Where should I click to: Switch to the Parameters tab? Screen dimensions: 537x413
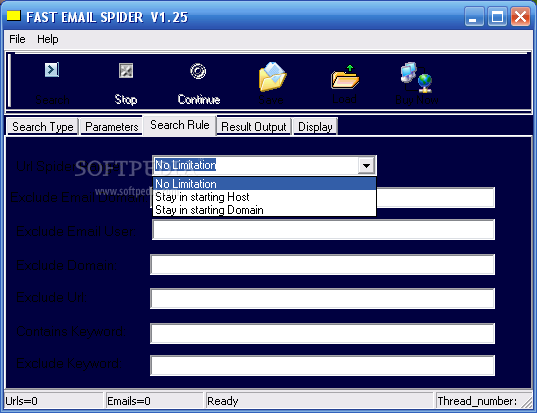pos(112,127)
